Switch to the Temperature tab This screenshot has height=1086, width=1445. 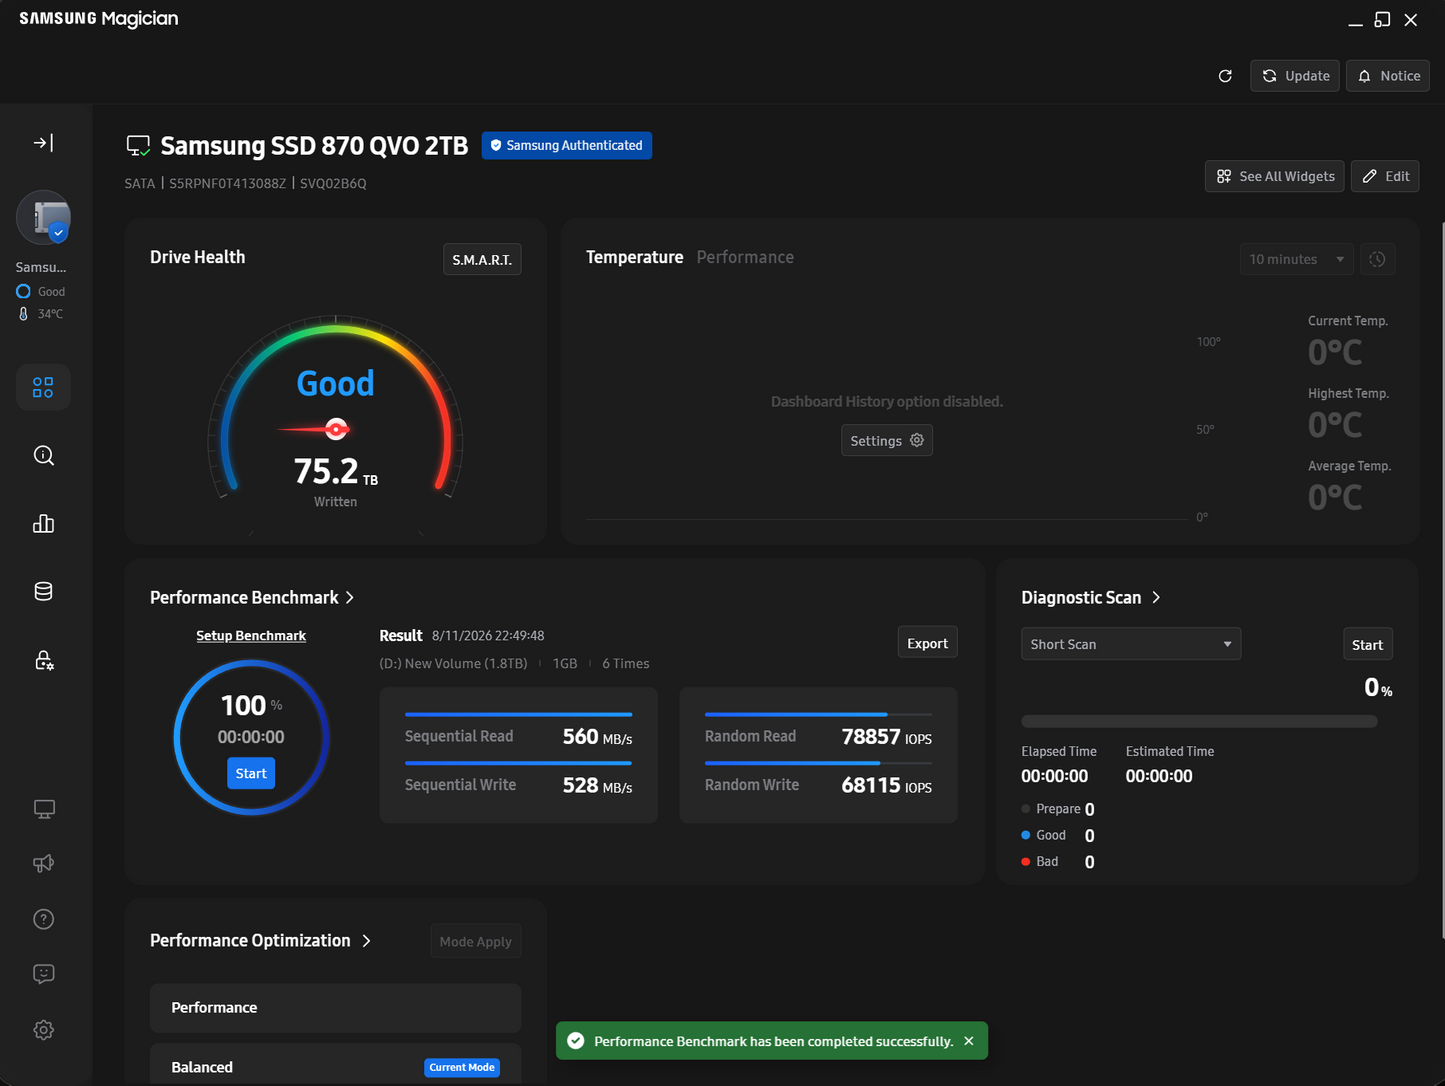pos(635,257)
